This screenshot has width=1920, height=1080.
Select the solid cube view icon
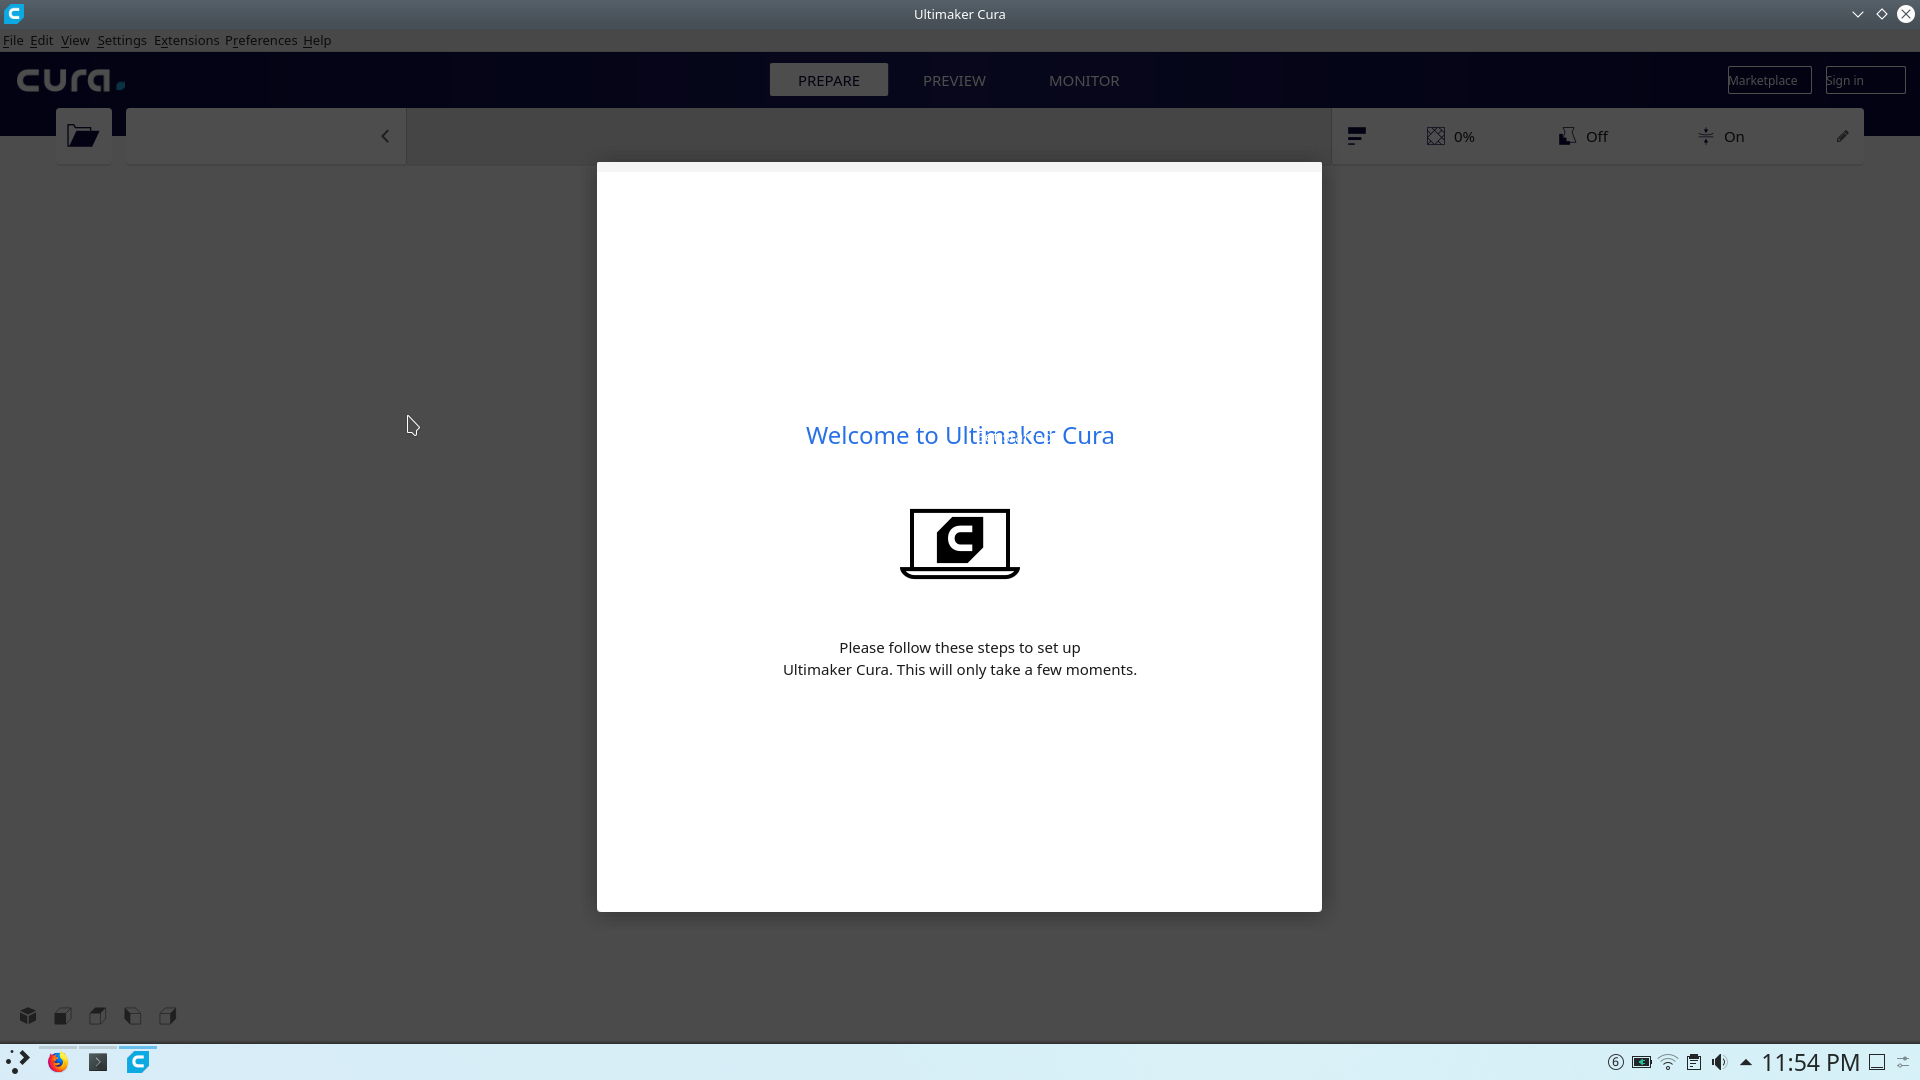point(27,1015)
